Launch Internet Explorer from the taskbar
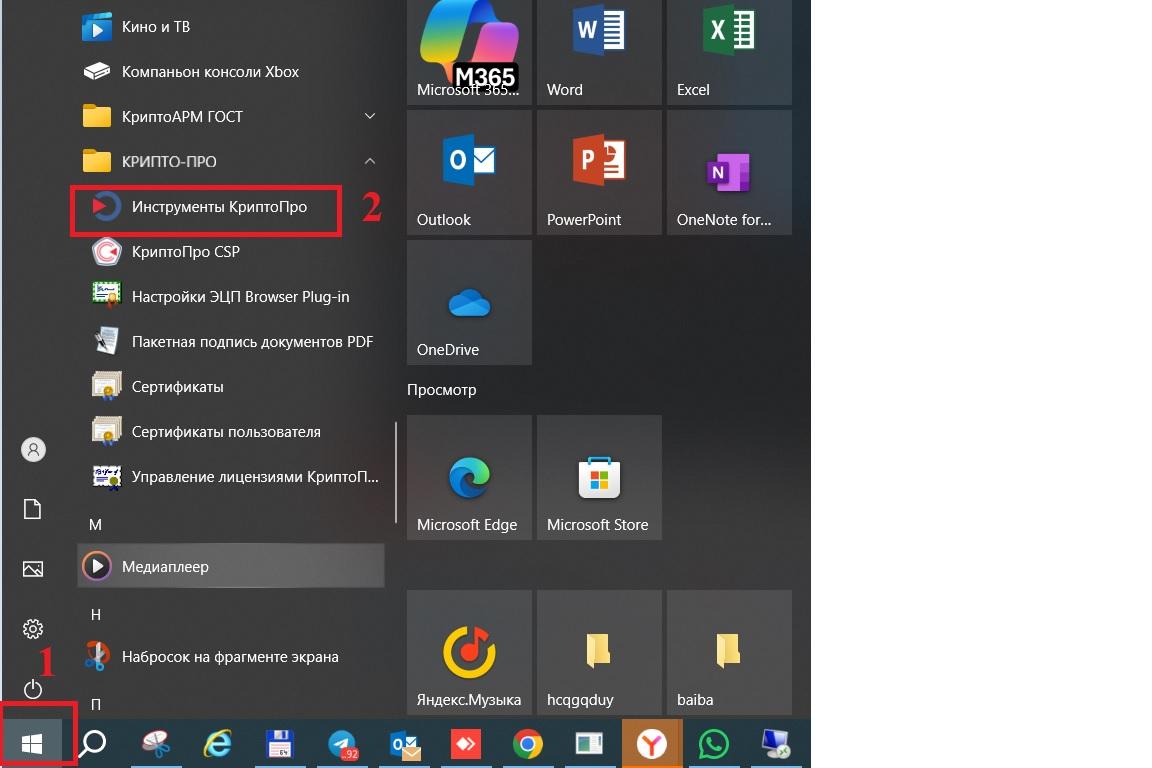The width and height of the screenshot is (1152, 768). [217, 744]
